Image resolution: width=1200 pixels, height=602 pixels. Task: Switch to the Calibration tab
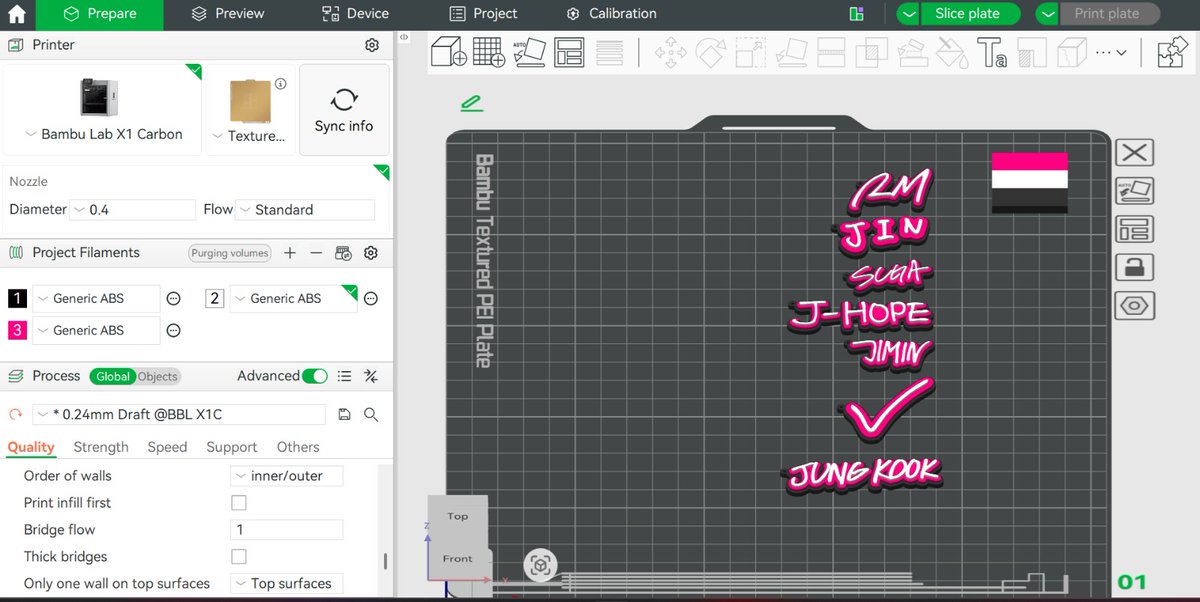pyautogui.click(x=611, y=14)
